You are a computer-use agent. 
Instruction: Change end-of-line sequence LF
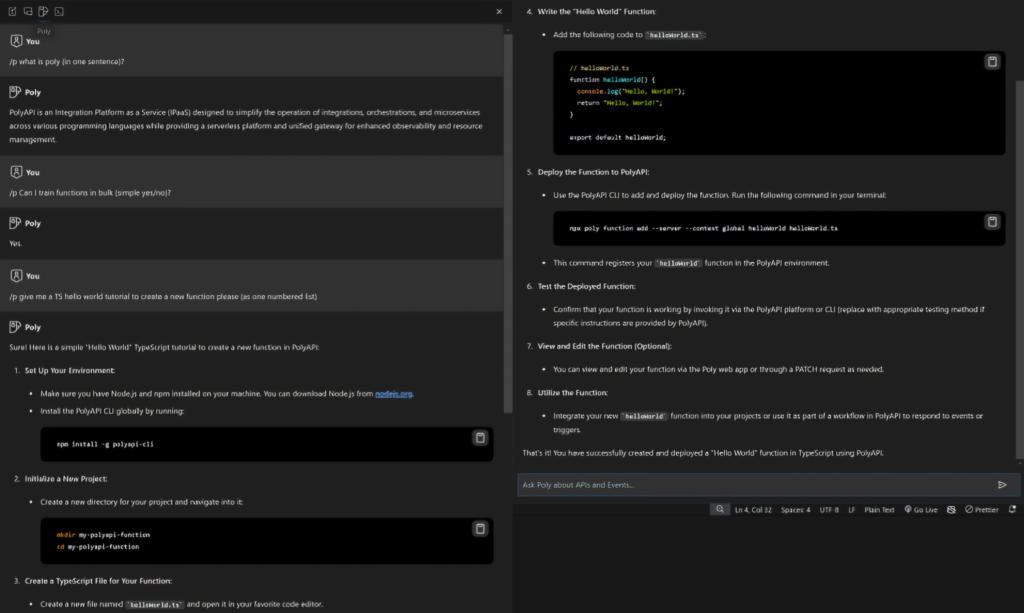pyautogui.click(x=852, y=509)
